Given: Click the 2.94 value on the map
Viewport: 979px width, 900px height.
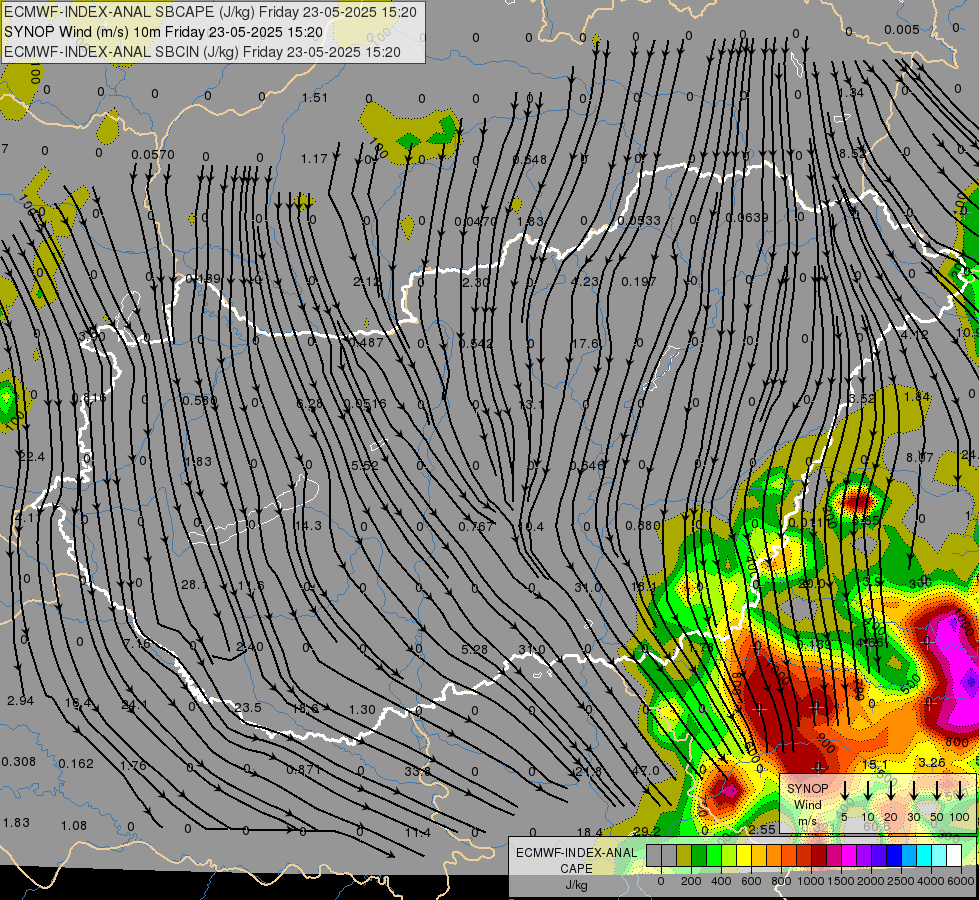Looking at the screenshot, I should (x=21, y=700).
